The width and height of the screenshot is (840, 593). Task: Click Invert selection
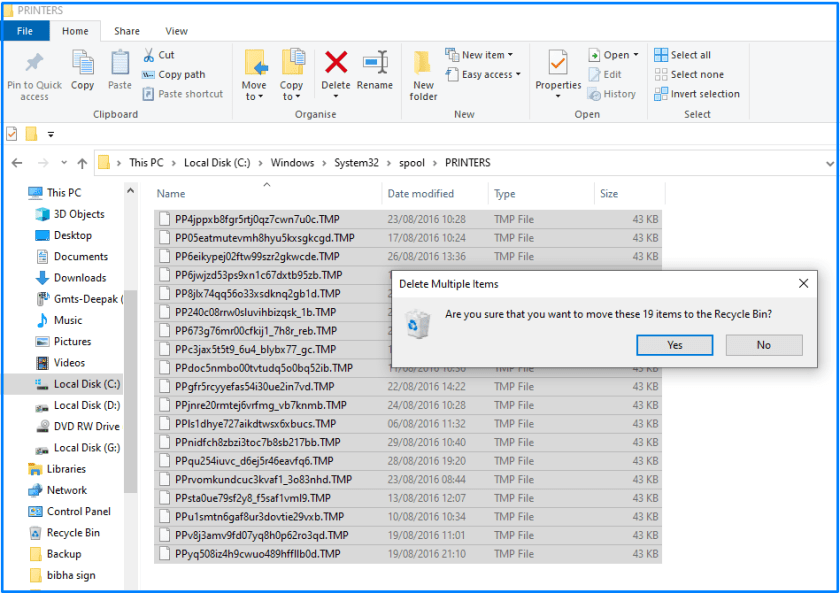coord(697,94)
